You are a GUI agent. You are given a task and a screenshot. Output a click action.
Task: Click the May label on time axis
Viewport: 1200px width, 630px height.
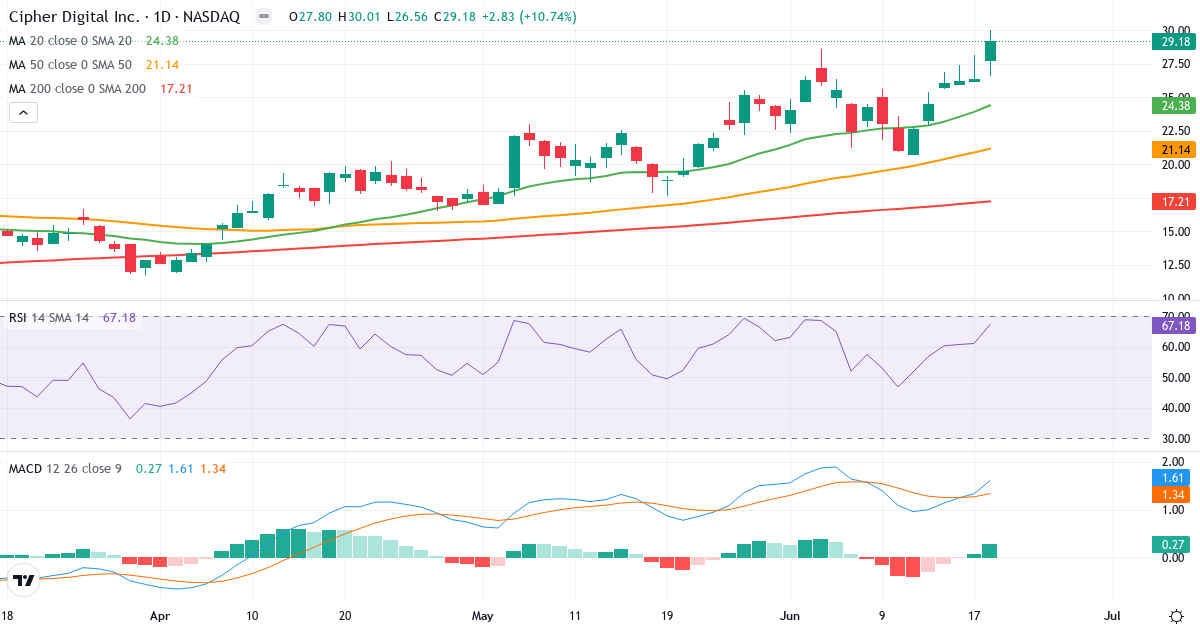484,615
